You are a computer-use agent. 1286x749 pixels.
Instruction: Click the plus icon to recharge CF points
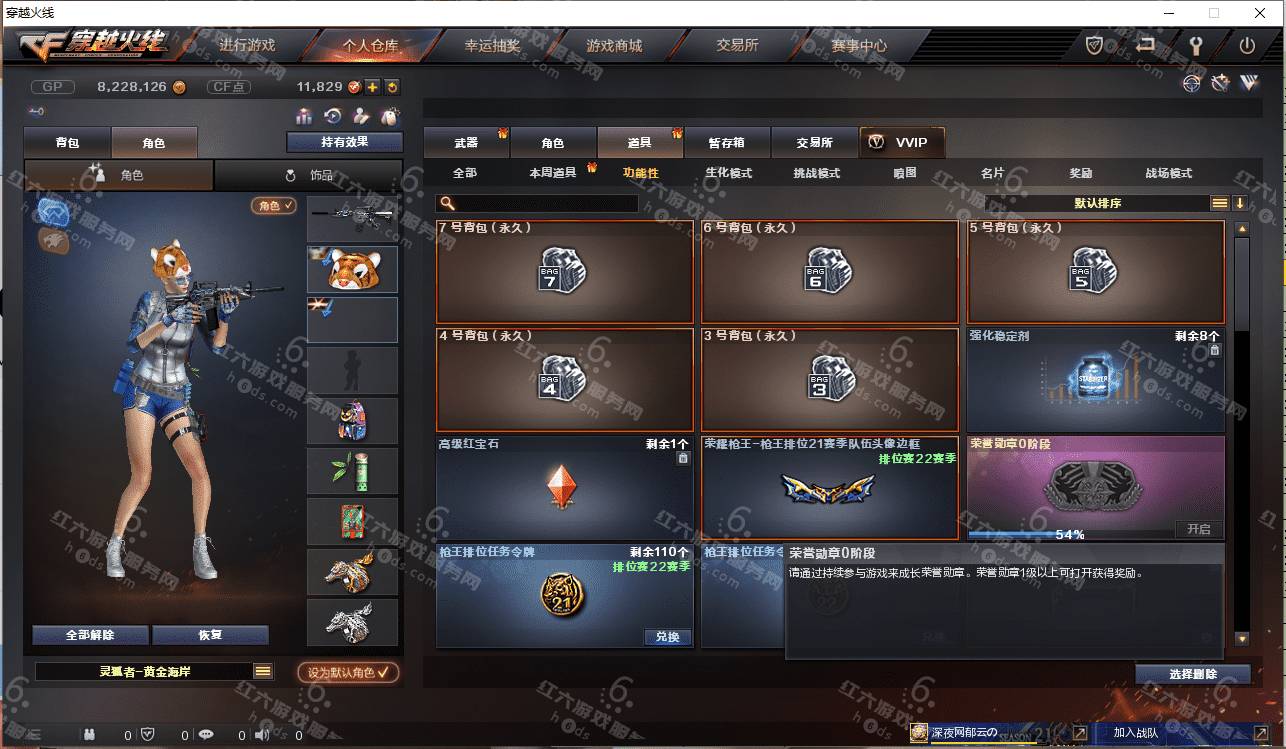(x=372, y=87)
